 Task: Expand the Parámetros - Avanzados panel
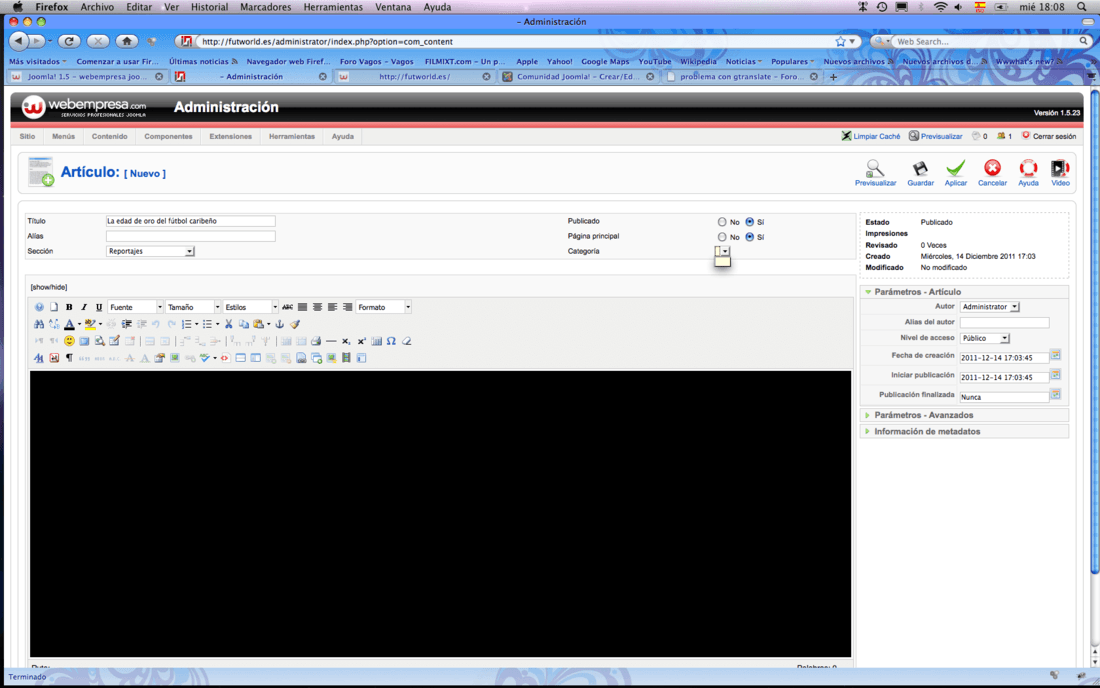[965, 415]
